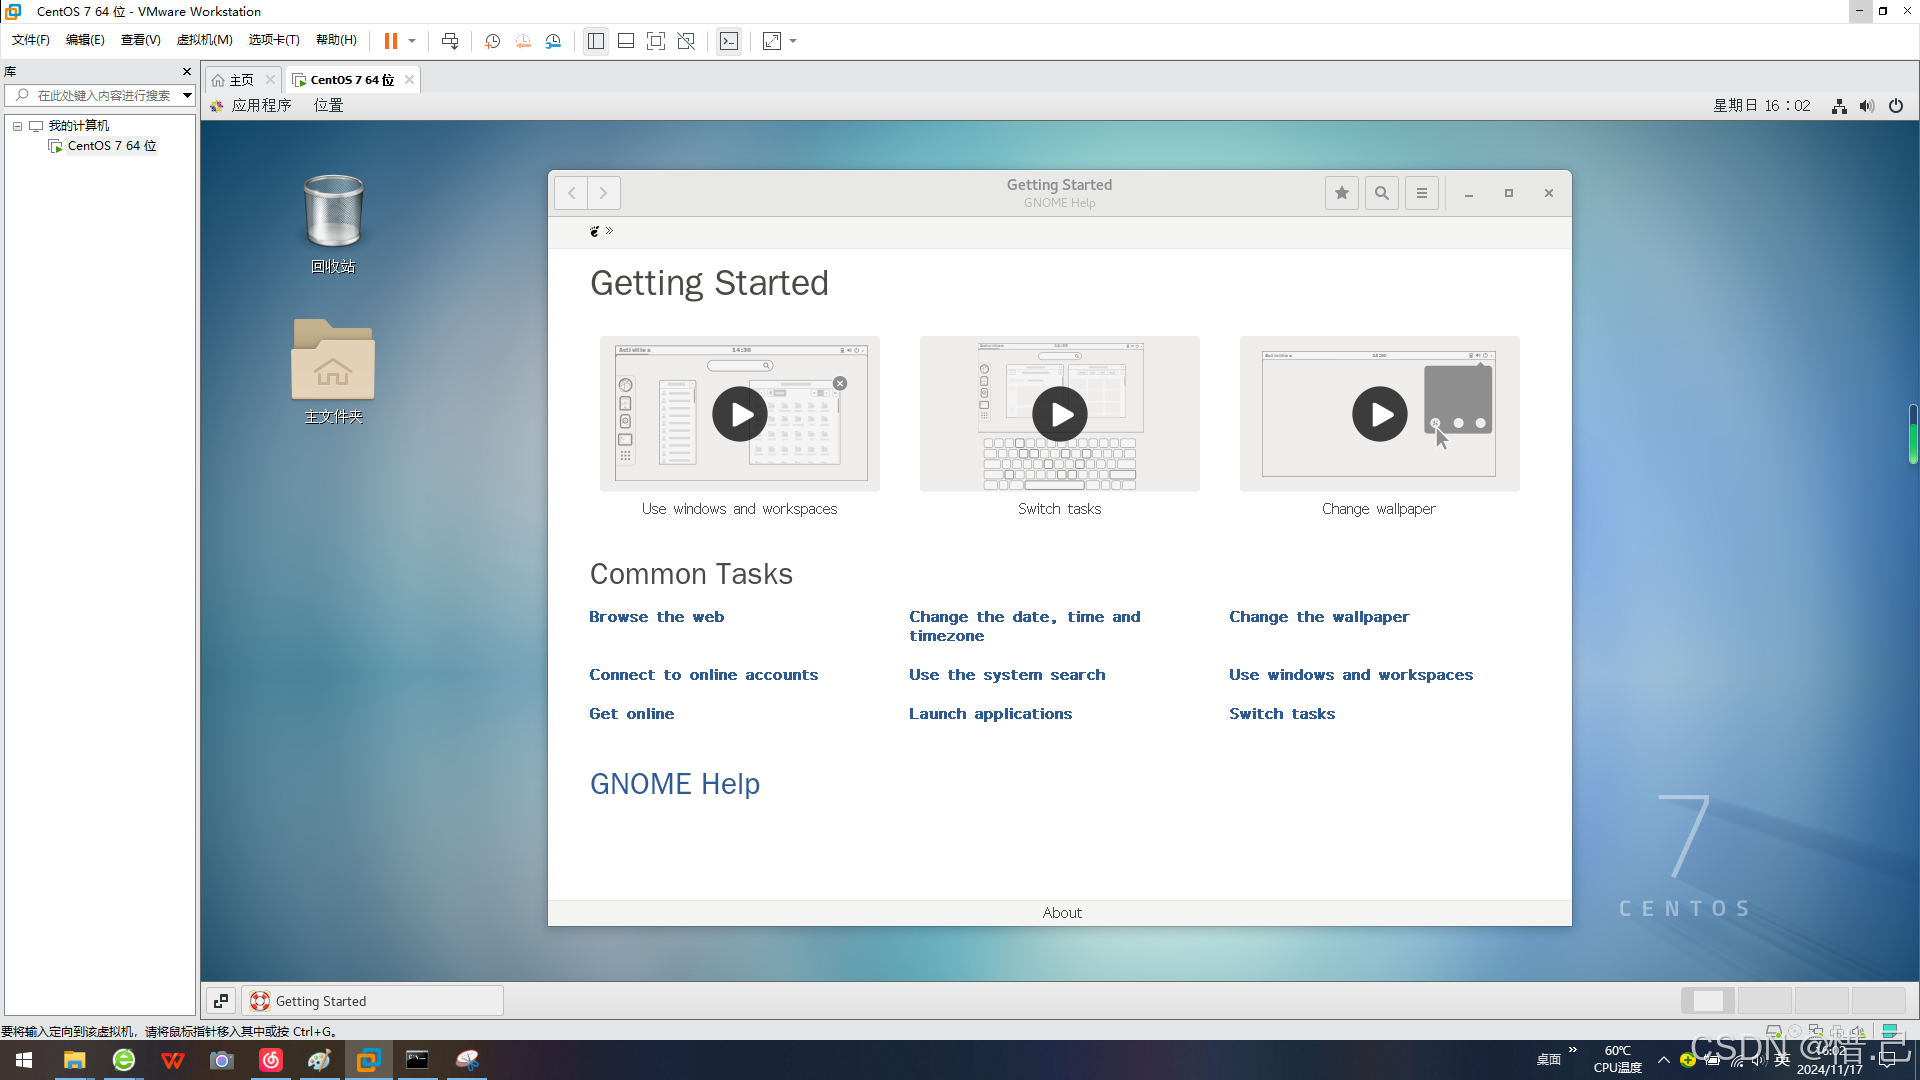This screenshot has width=1920, height=1080.
Task: Play the Use windows and workspaces video
Action: point(740,414)
